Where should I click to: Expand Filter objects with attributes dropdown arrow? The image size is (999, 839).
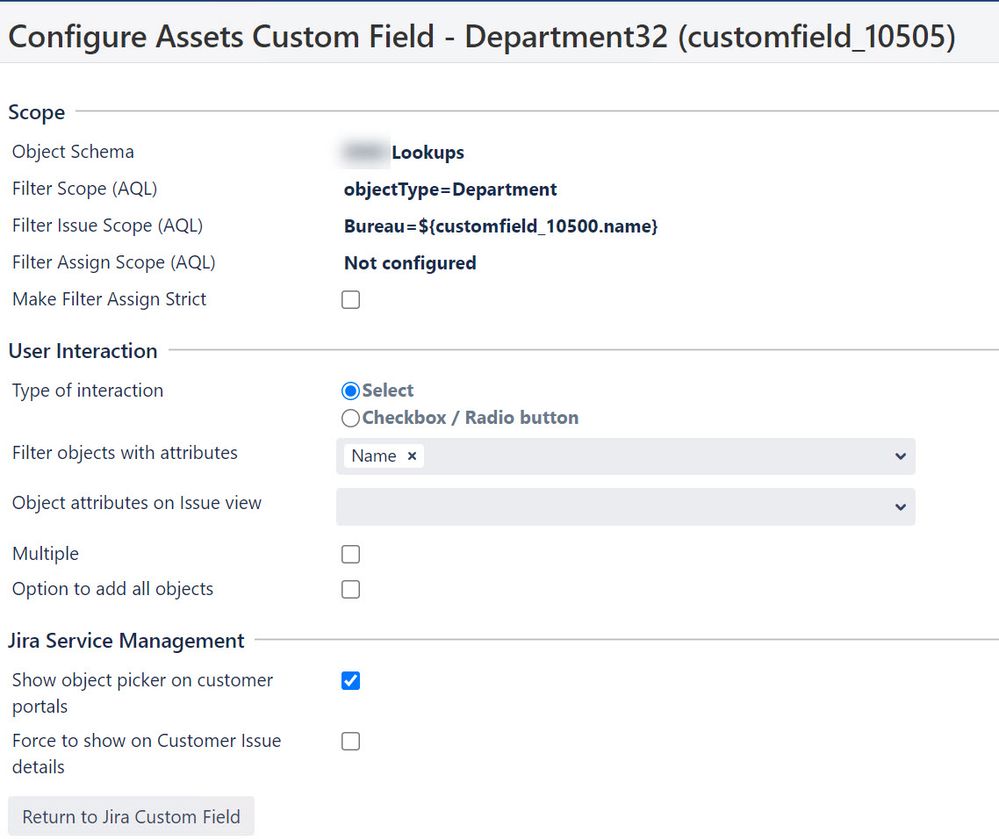pyautogui.click(x=900, y=456)
